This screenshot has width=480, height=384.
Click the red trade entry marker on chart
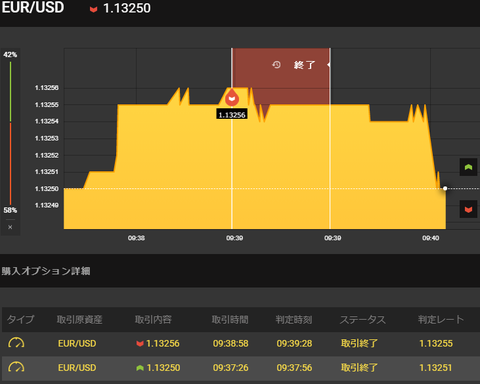click(232, 98)
